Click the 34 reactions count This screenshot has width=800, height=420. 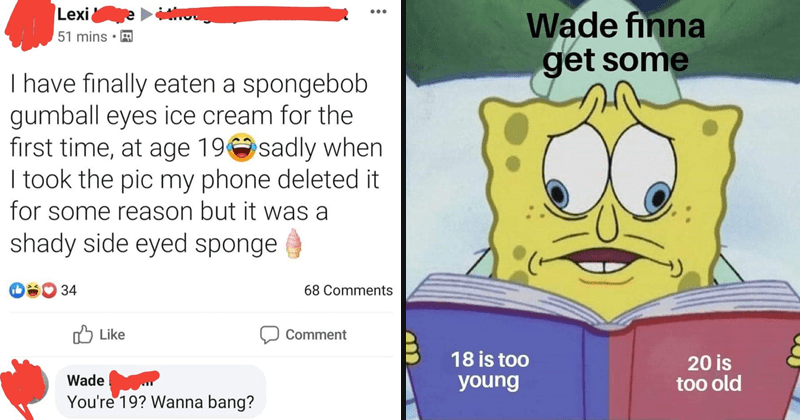click(x=69, y=290)
